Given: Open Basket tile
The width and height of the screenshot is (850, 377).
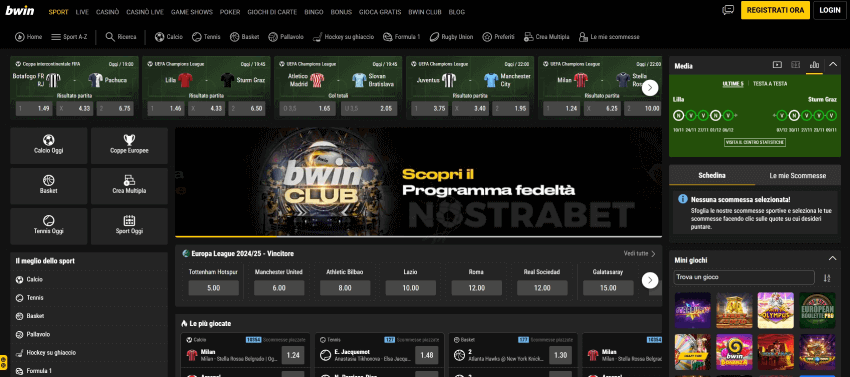Looking at the screenshot, I should point(49,186).
